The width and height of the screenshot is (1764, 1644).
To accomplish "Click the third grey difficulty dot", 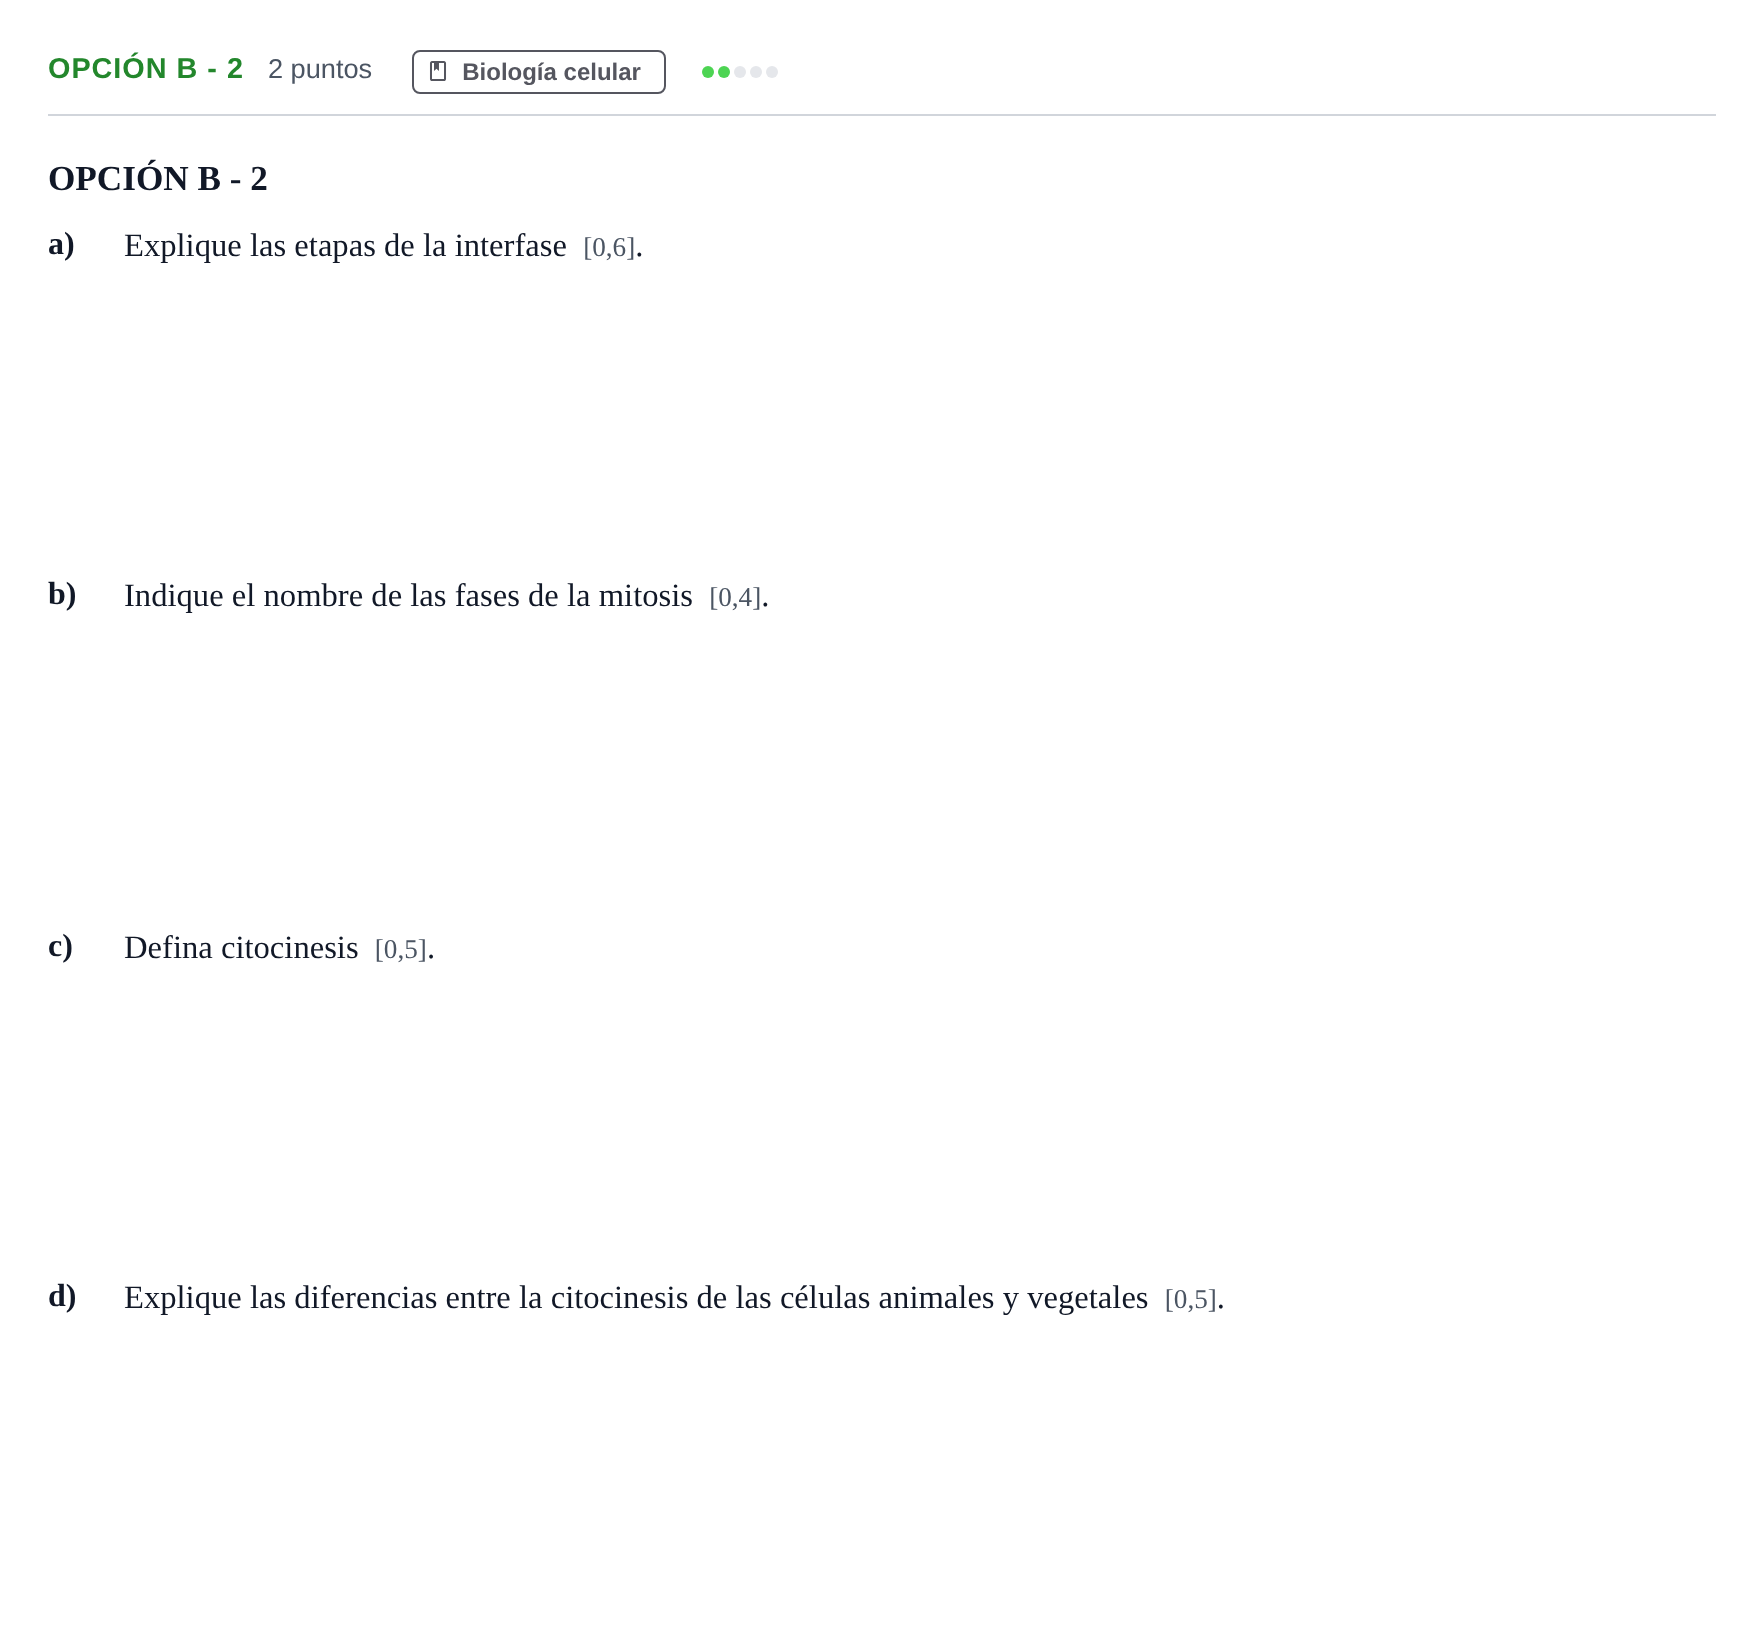I will [x=740, y=72].
